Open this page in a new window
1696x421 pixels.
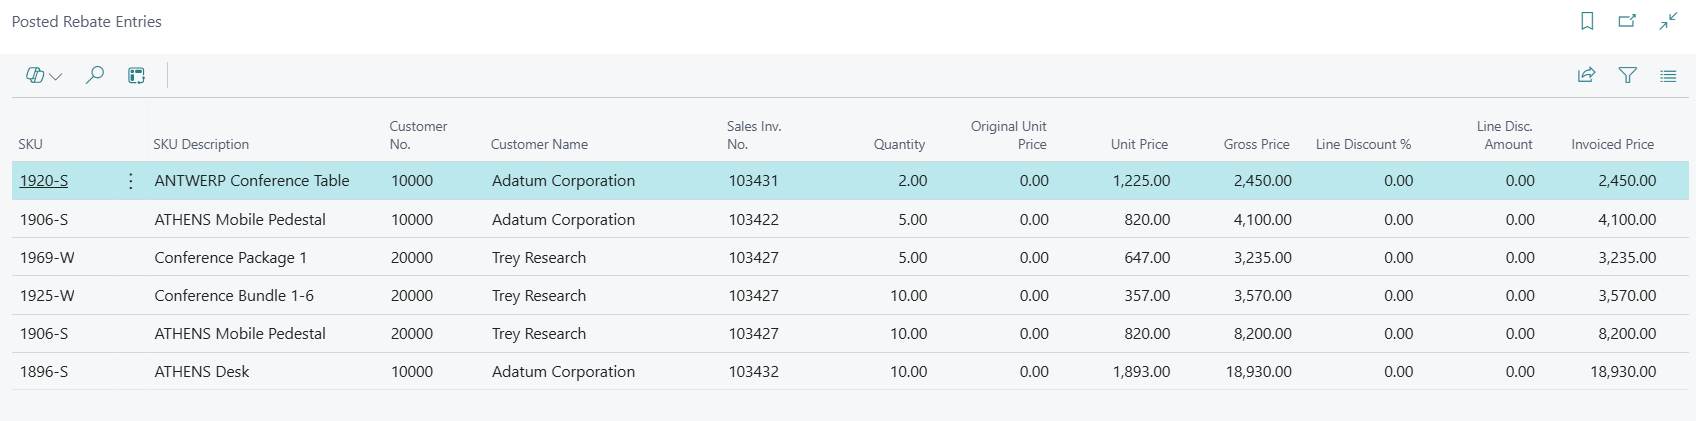pyautogui.click(x=1627, y=21)
